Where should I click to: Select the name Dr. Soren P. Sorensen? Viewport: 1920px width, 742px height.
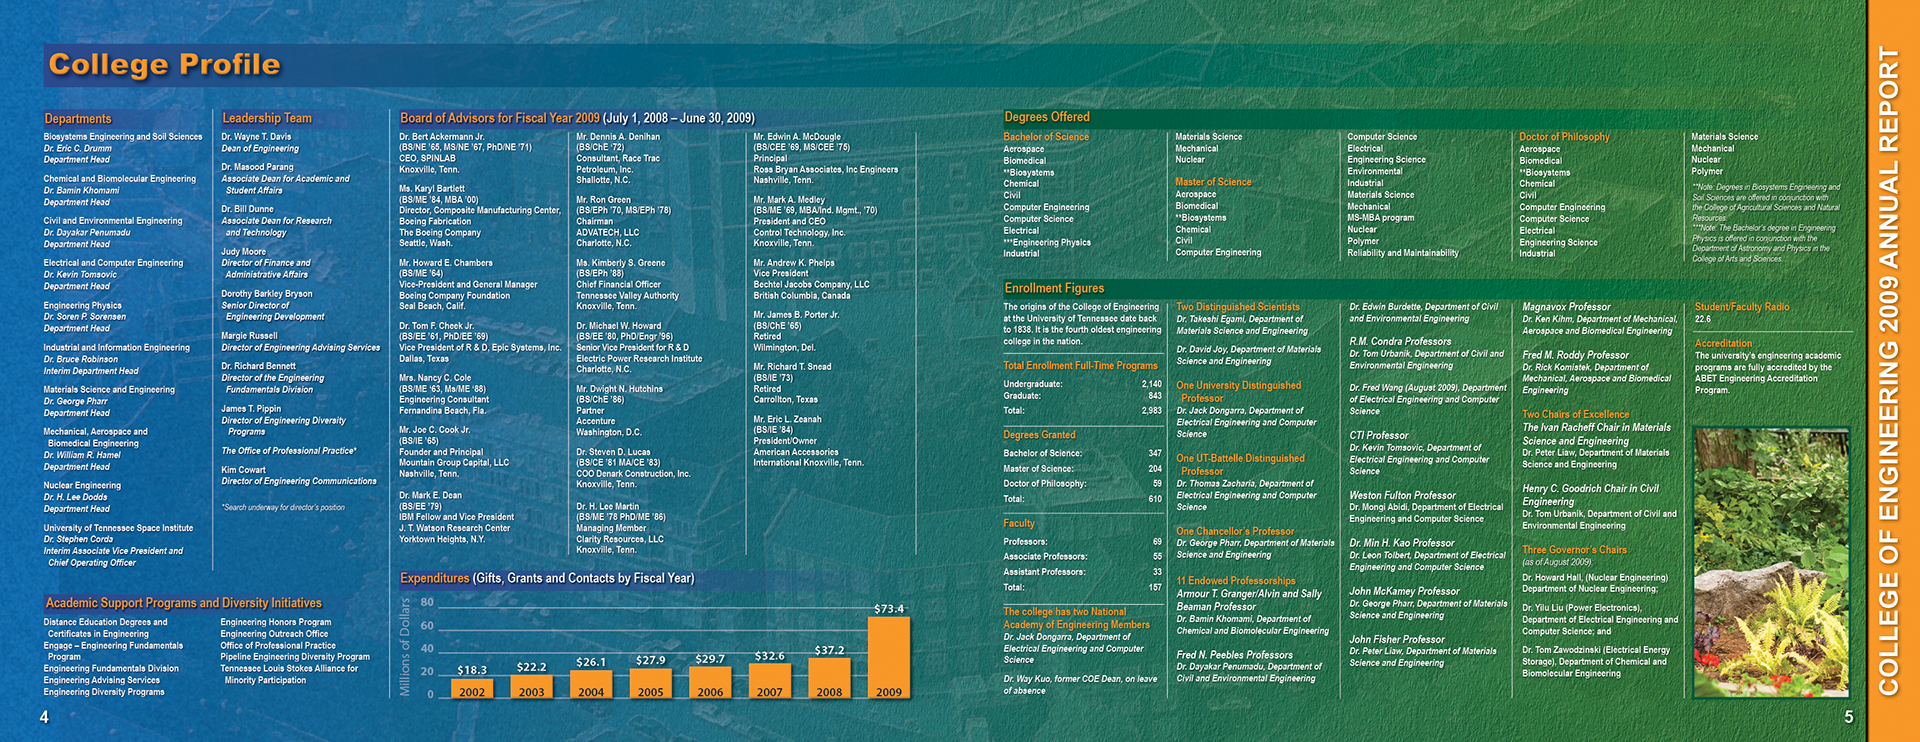click(x=84, y=317)
